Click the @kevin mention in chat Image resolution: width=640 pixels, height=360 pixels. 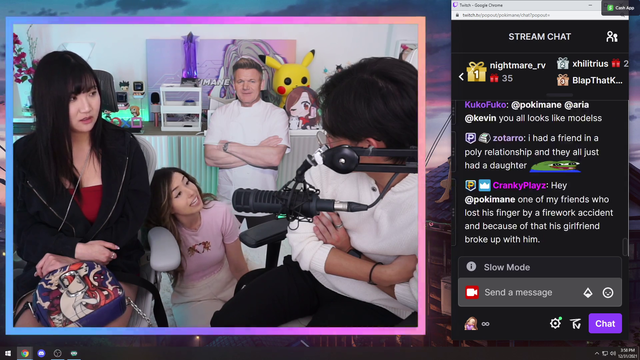pos(480,118)
